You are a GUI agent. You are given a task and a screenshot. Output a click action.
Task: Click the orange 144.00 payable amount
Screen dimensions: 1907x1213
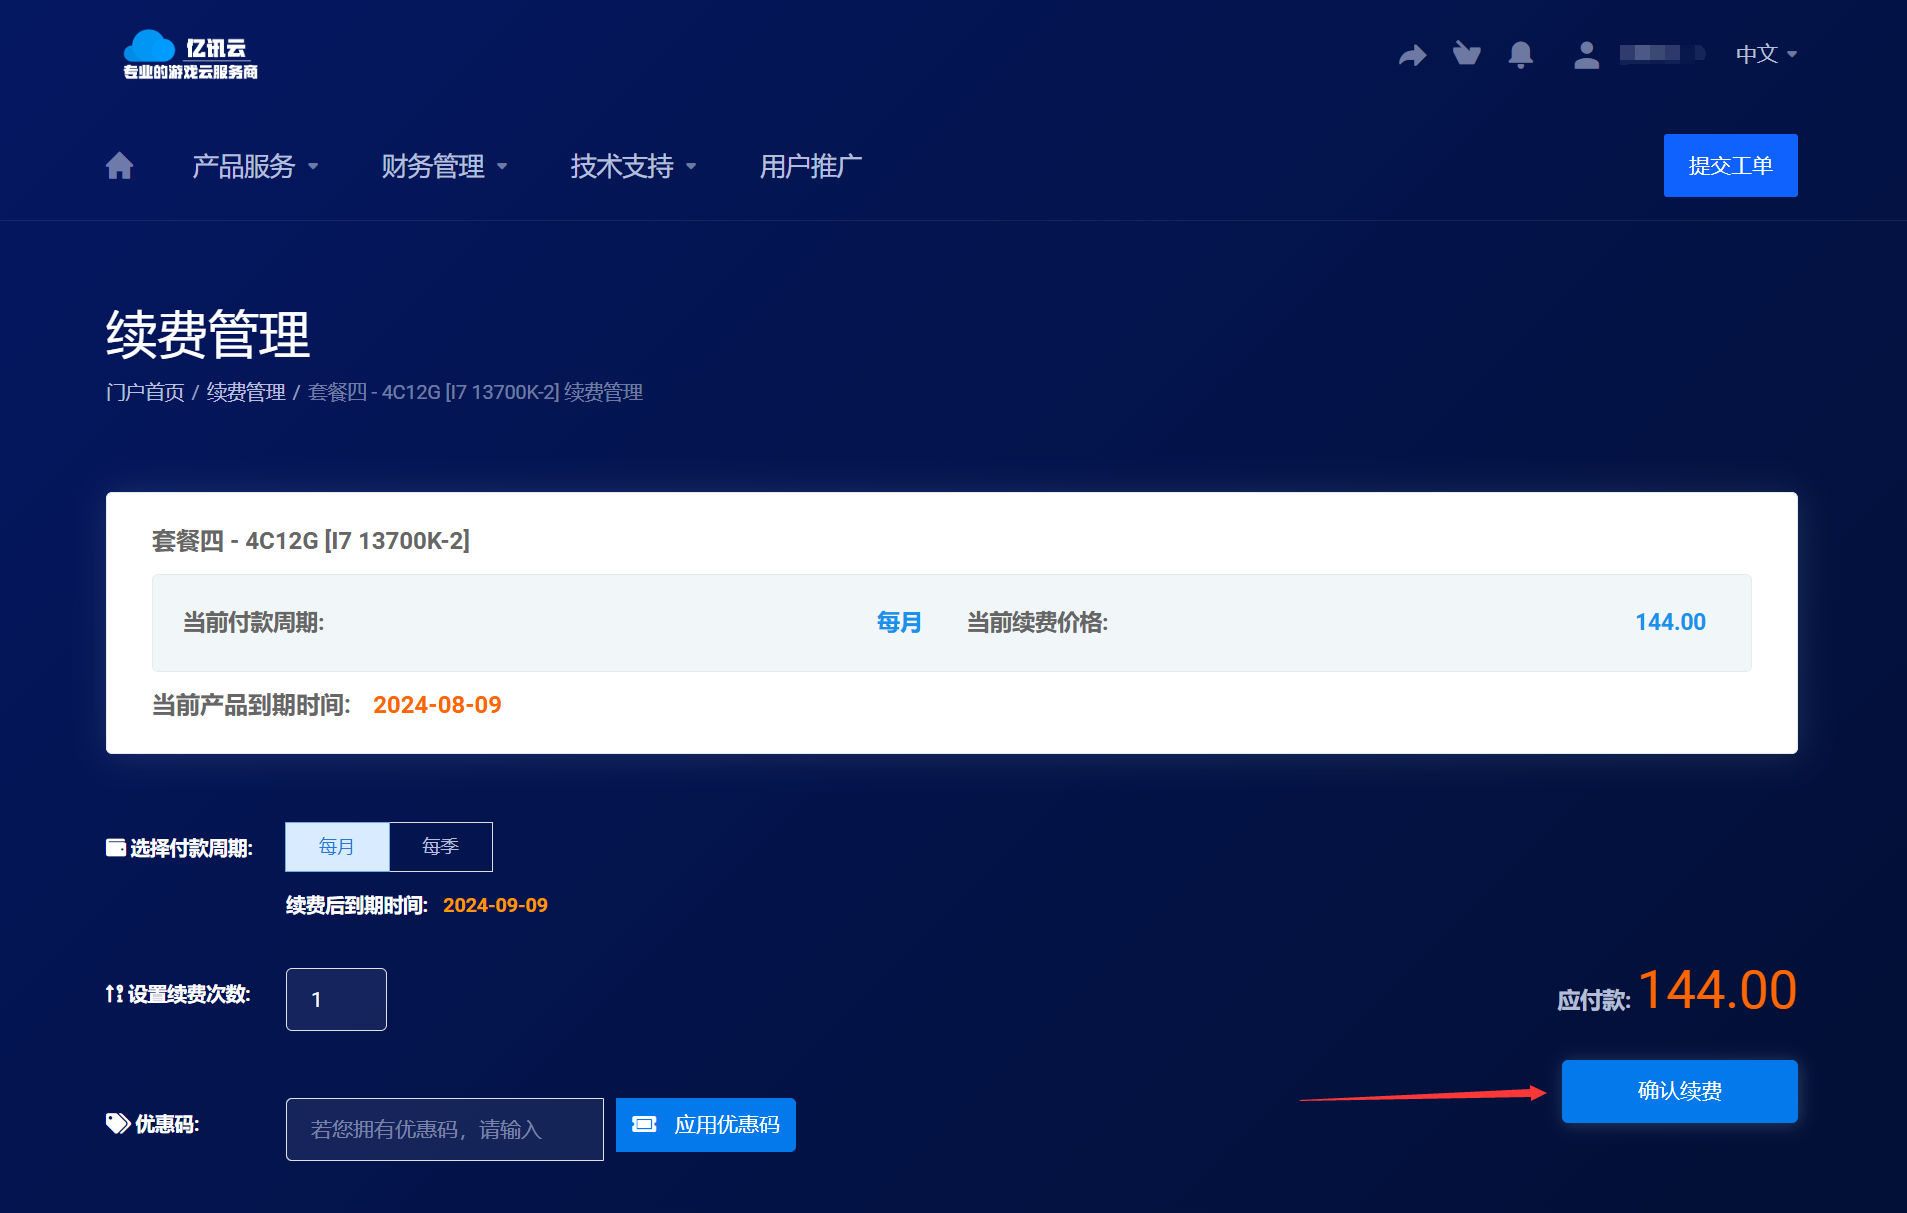tap(1717, 990)
